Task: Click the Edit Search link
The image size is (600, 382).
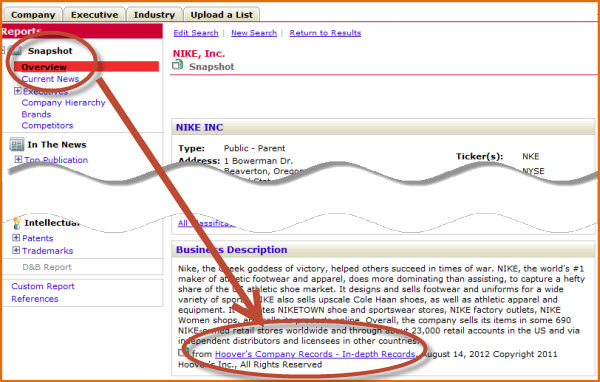Action: [196, 33]
